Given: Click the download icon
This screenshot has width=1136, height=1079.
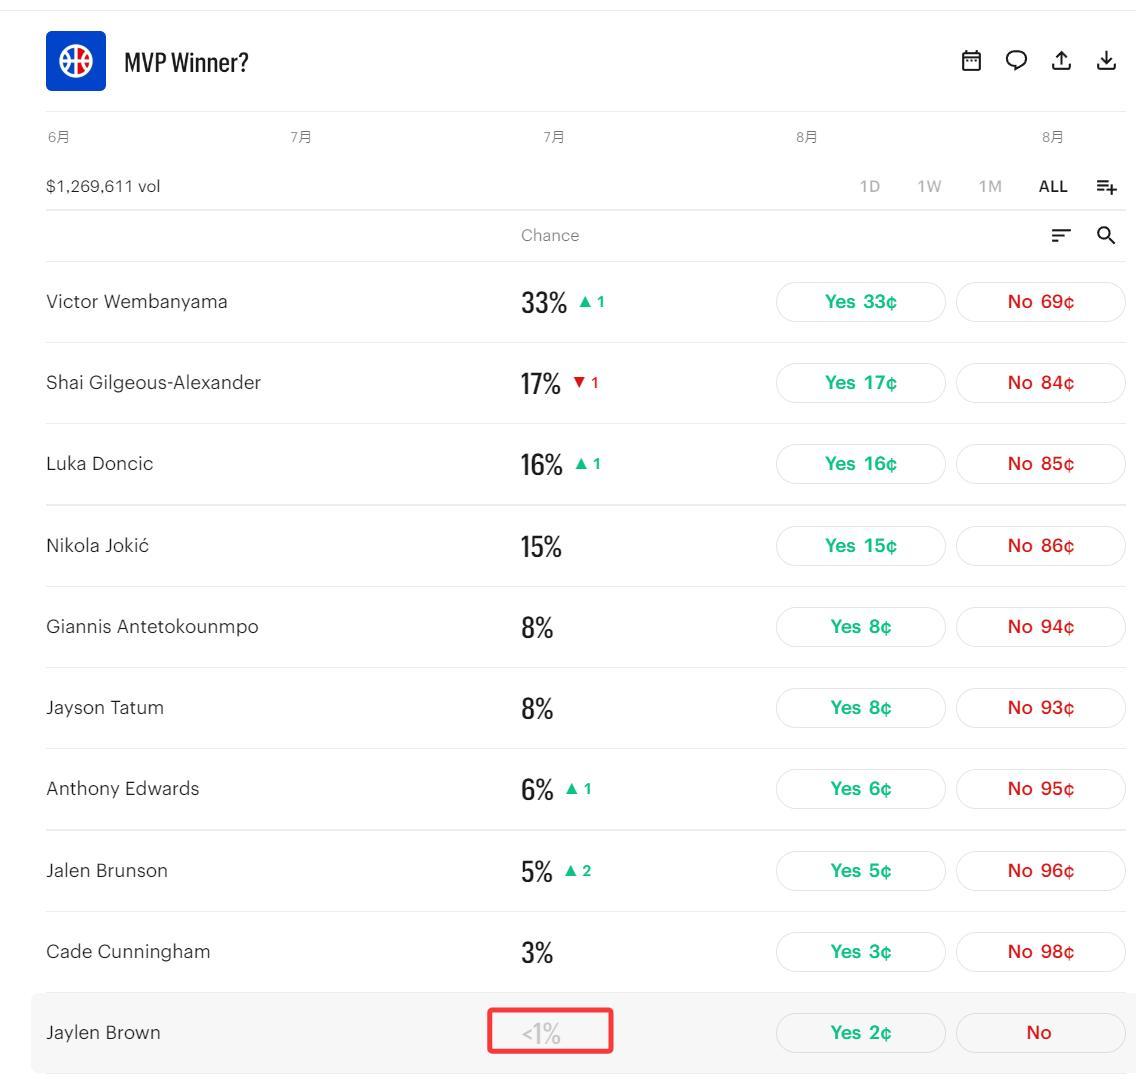Looking at the screenshot, I should pos(1106,61).
